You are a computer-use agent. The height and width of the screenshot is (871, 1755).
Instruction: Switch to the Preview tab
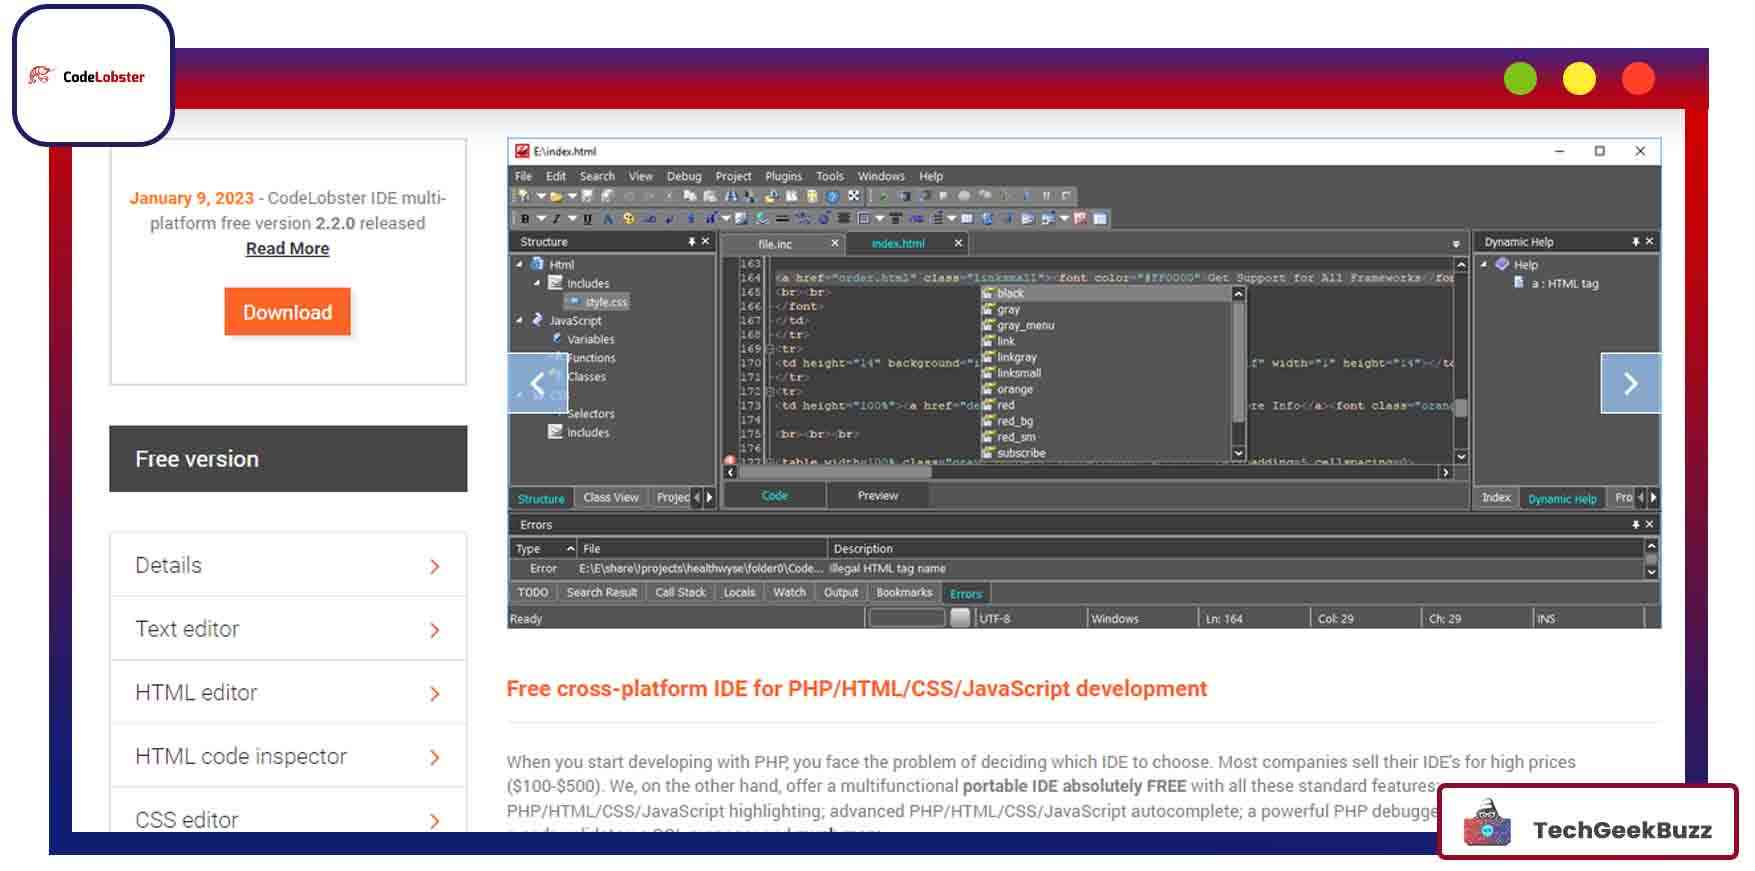pyautogui.click(x=877, y=496)
